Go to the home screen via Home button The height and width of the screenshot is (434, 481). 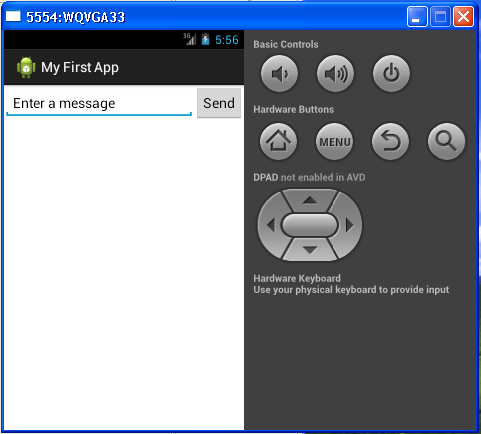click(278, 142)
